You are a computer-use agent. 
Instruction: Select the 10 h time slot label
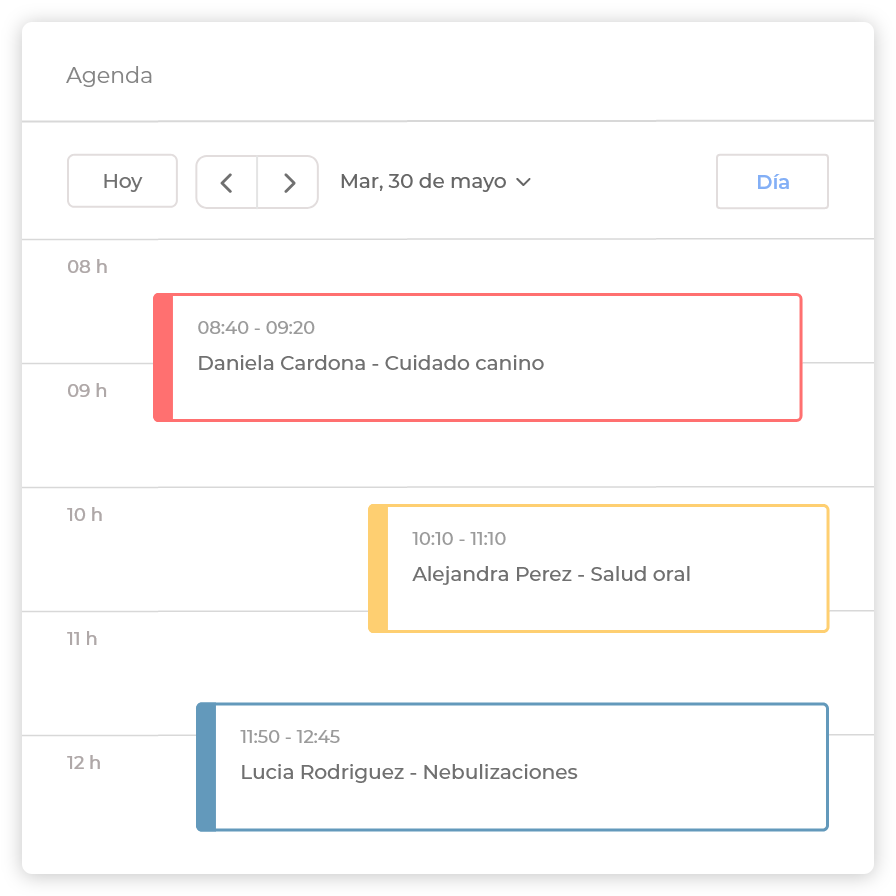click(x=85, y=515)
